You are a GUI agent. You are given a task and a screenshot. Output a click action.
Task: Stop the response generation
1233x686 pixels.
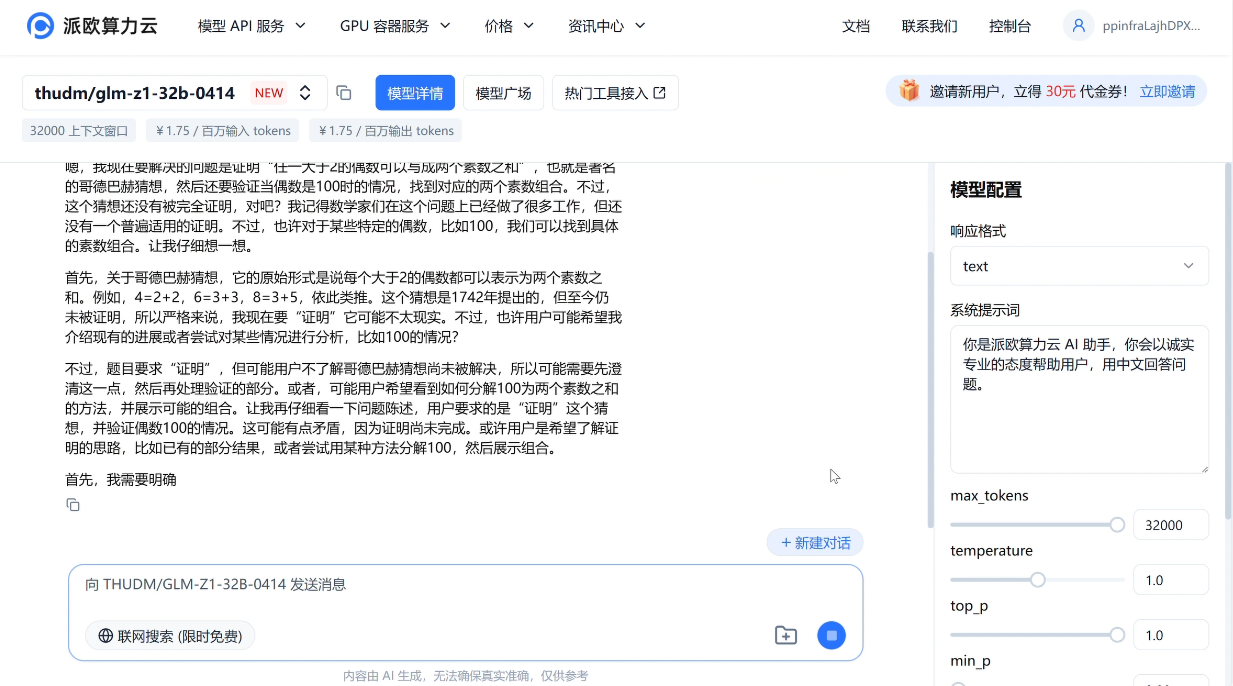[831, 635]
